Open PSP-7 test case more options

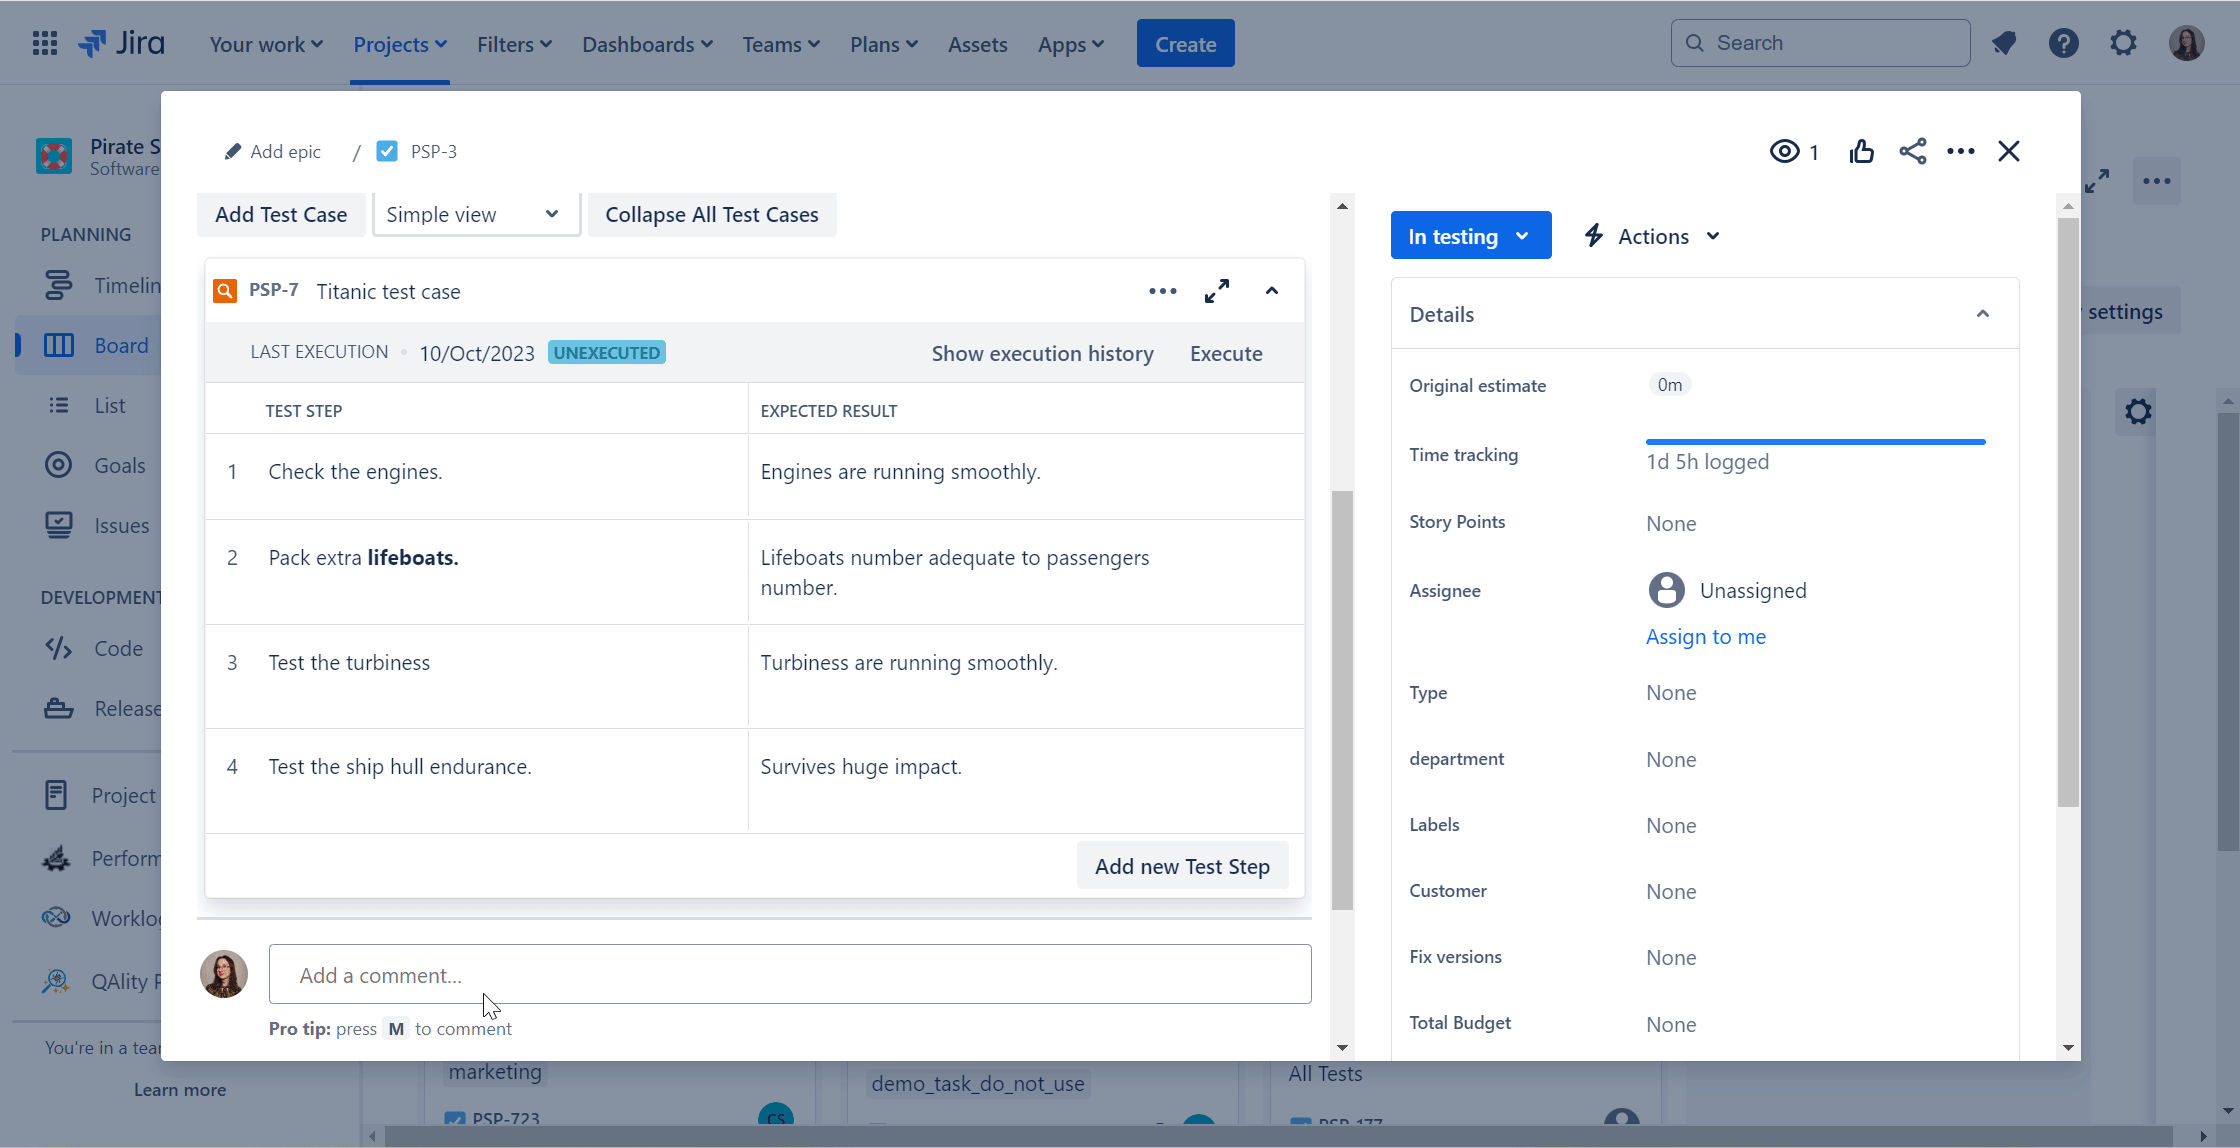click(1162, 291)
